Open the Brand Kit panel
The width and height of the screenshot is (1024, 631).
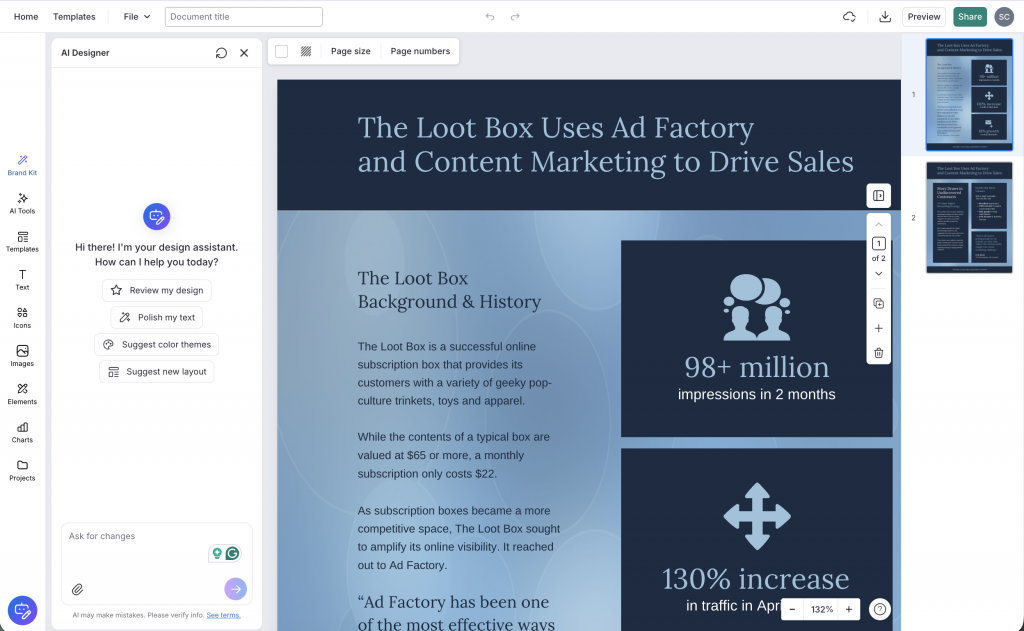pos(22,165)
